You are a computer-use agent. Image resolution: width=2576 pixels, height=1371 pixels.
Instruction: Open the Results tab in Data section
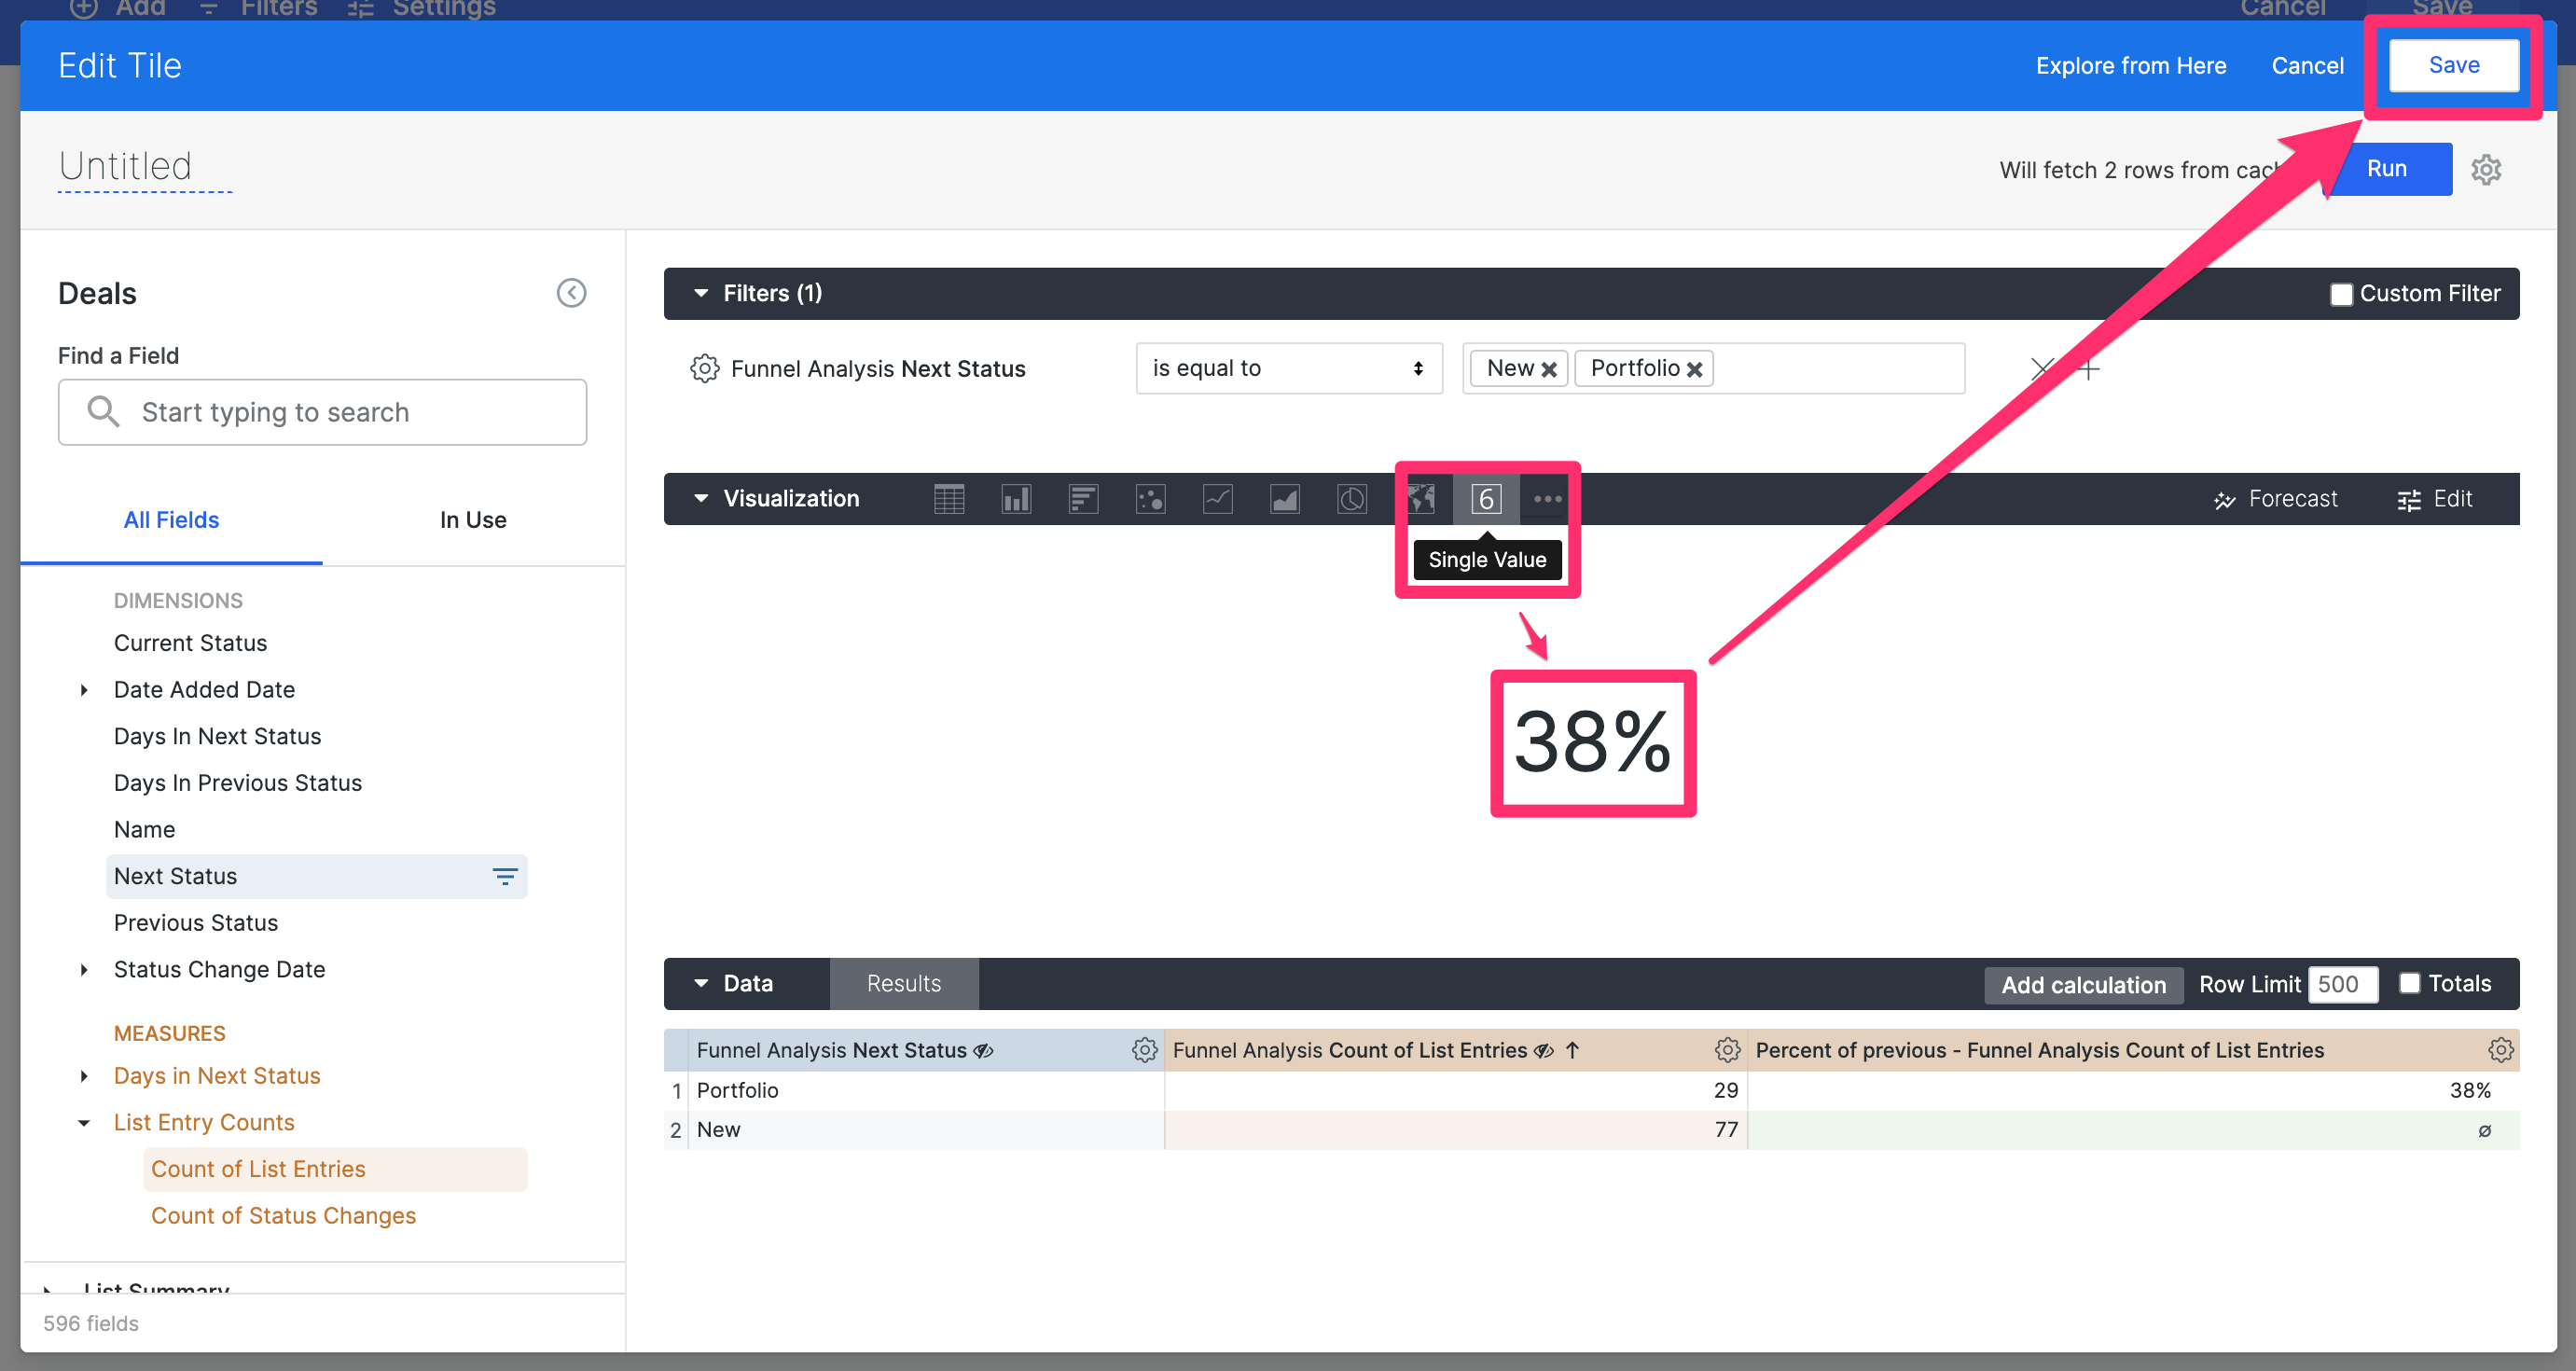coord(903,983)
